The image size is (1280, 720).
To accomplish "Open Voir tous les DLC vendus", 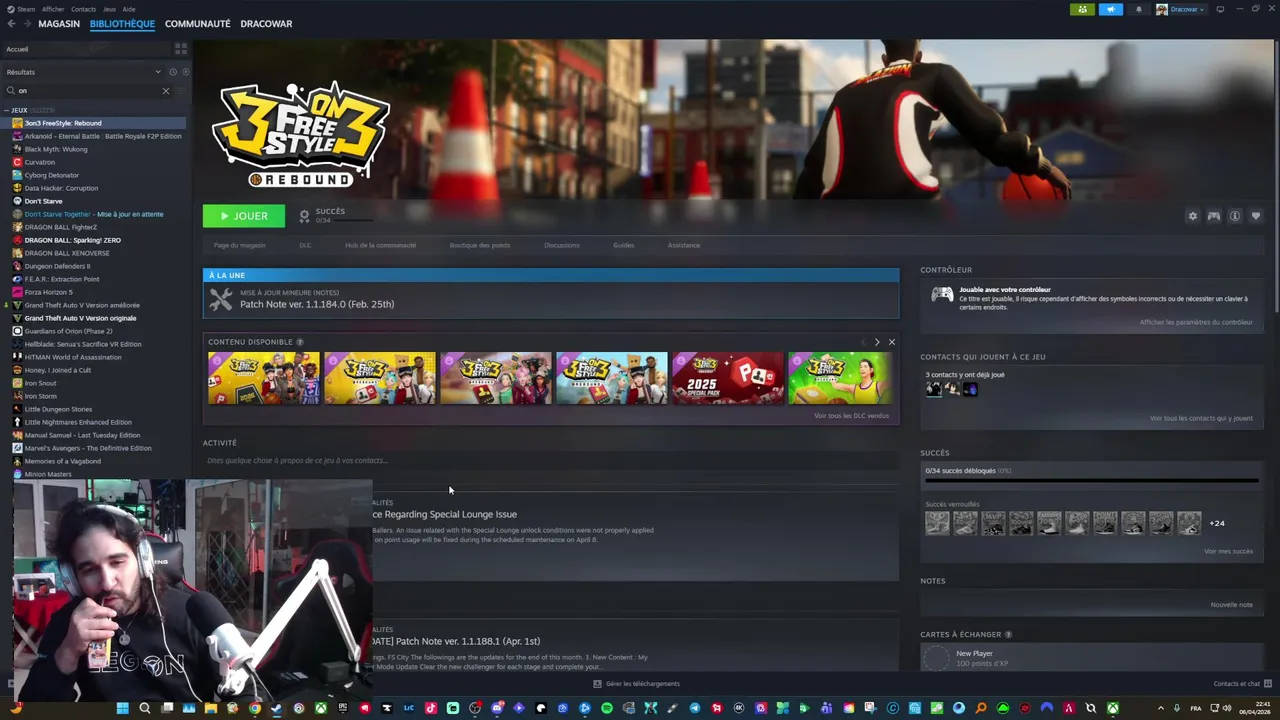I will [851, 416].
